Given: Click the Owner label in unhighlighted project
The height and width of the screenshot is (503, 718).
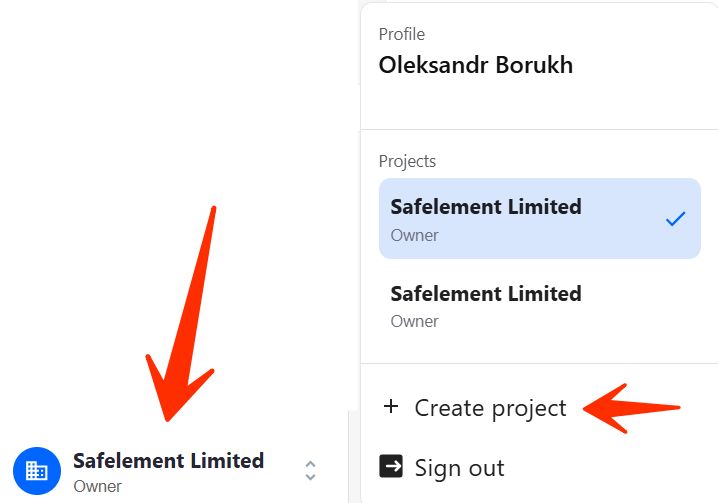Looking at the screenshot, I should pyautogui.click(x=414, y=321).
